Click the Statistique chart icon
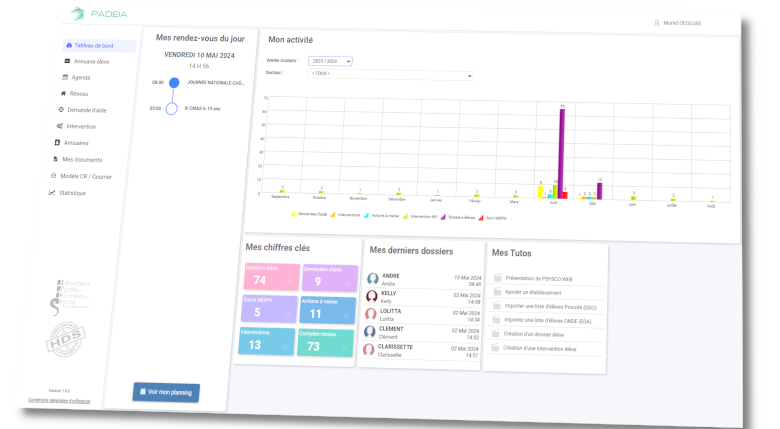Screen dimensions: 780x429 (x=53, y=192)
